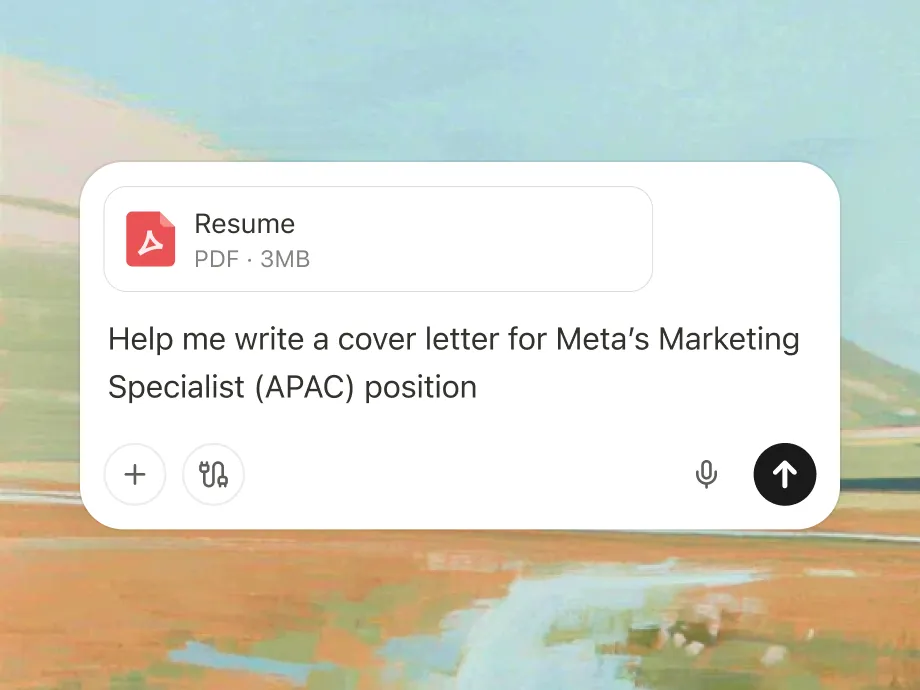Click the red PDF file icon

[151, 239]
